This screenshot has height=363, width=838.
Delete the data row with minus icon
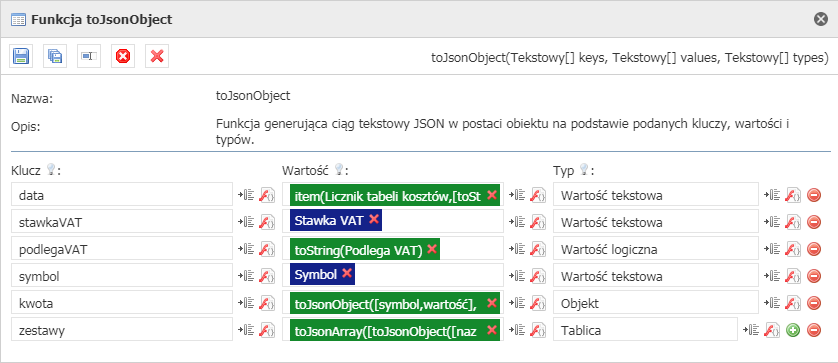(814, 196)
